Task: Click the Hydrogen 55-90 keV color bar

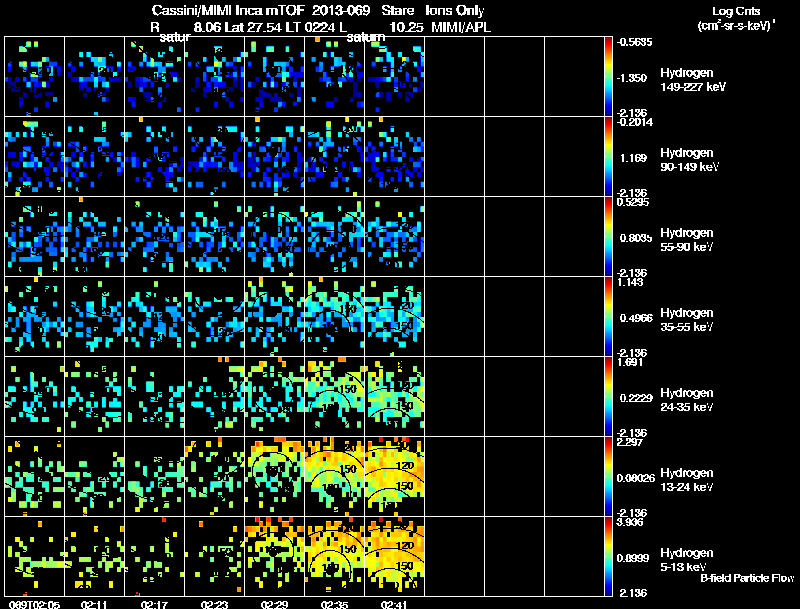Action: pos(608,237)
